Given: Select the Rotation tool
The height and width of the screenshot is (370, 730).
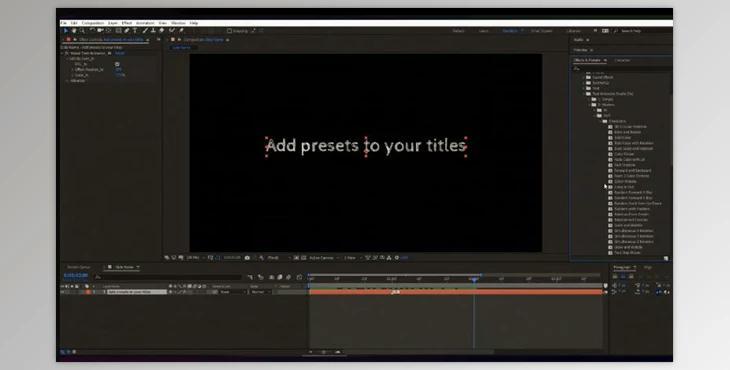Looking at the screenshot, I should (92, 31).
